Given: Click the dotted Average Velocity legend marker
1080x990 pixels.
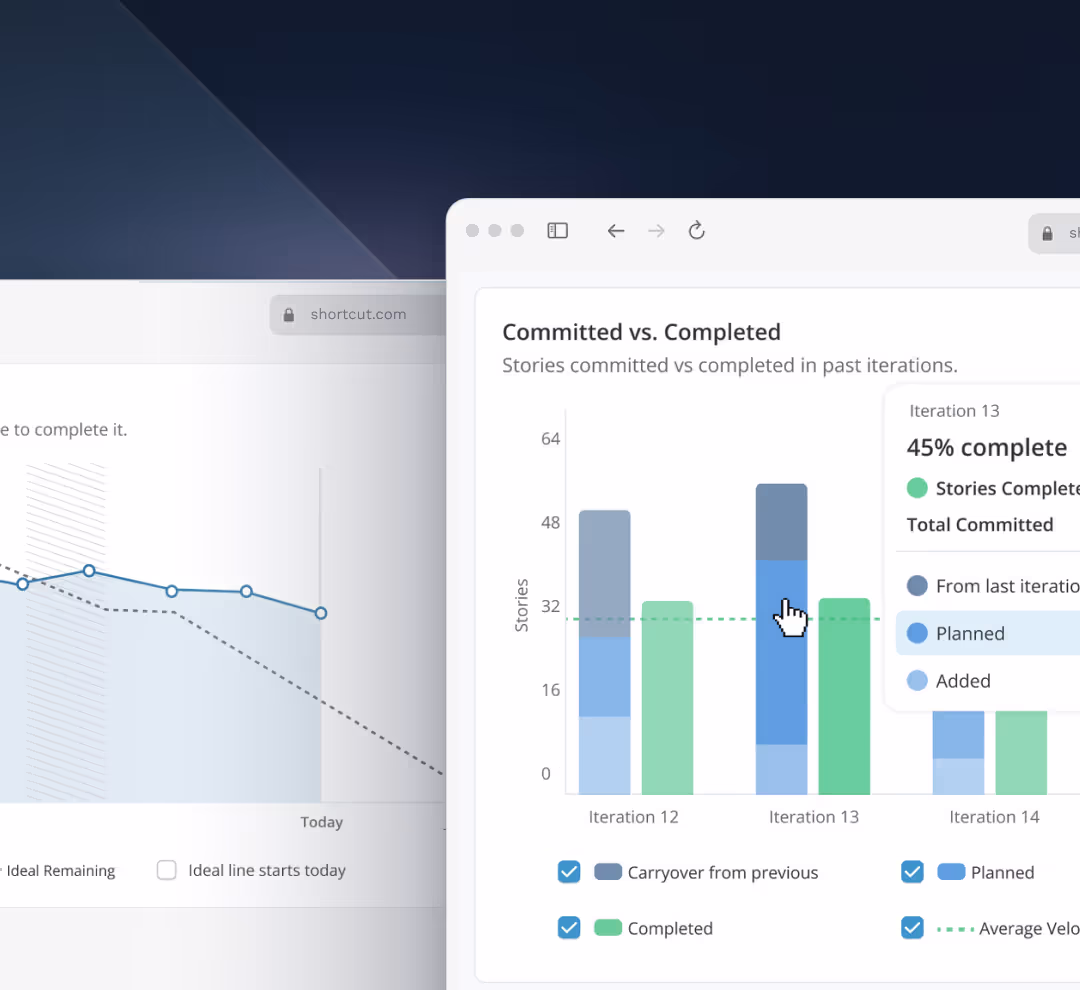Looking at the screenshot, I should click(955, 929).
